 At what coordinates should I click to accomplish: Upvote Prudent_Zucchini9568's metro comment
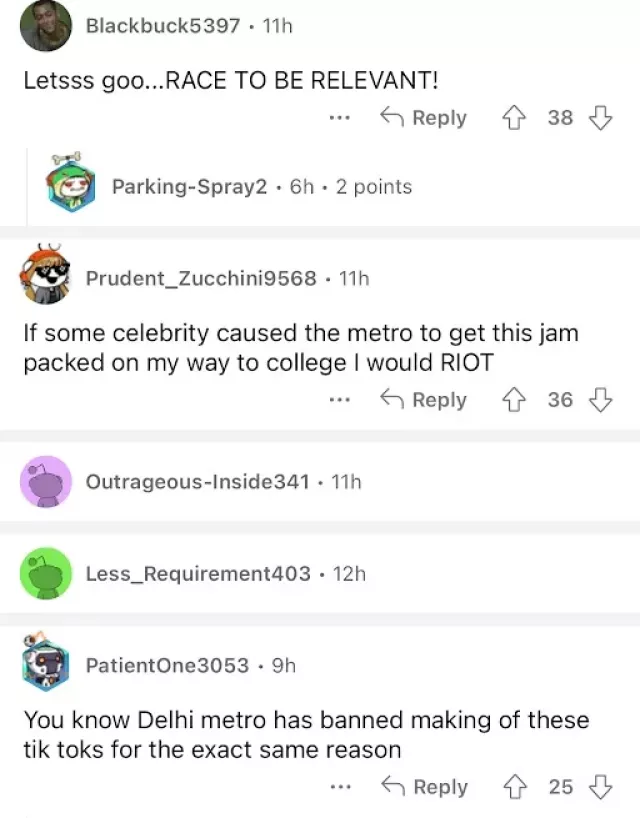tap(514, 400)
